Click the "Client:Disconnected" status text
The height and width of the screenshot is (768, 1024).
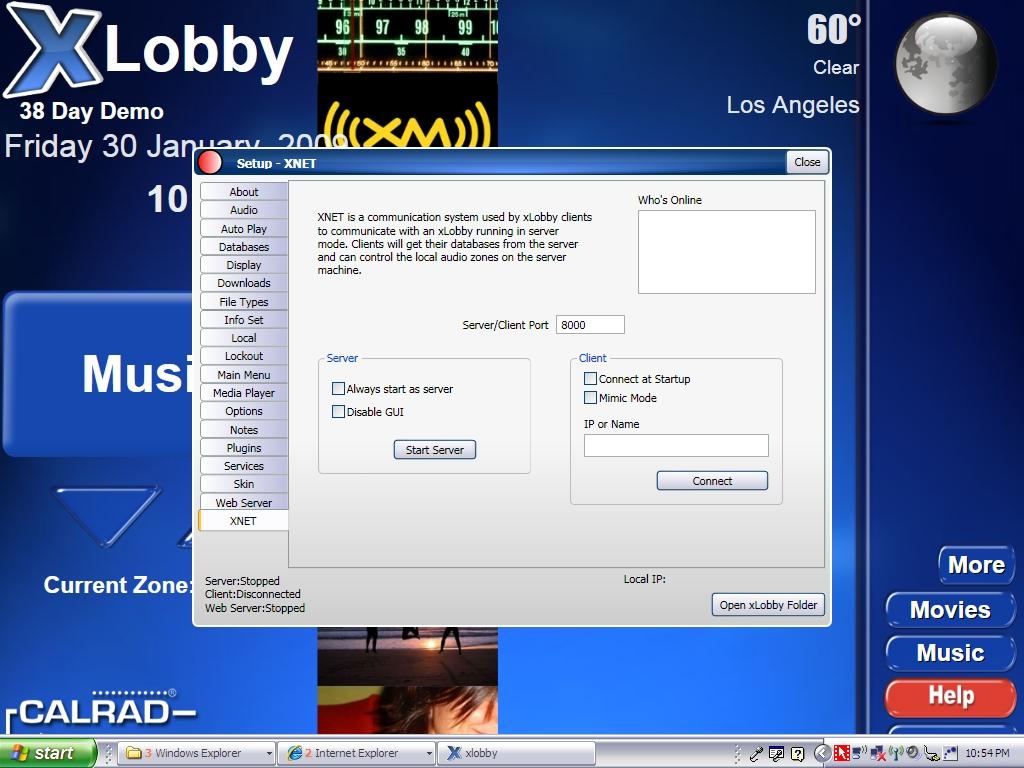[x=253, y=594]
